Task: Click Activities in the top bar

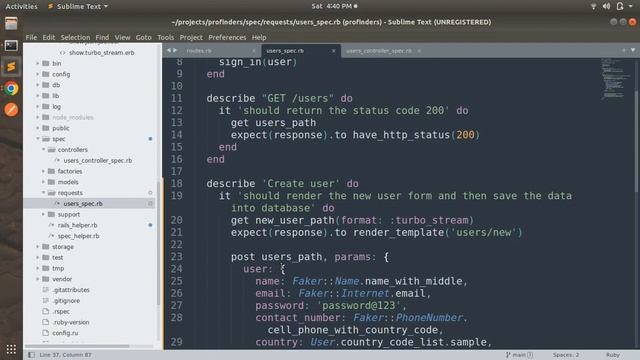Action: [21, 6]
